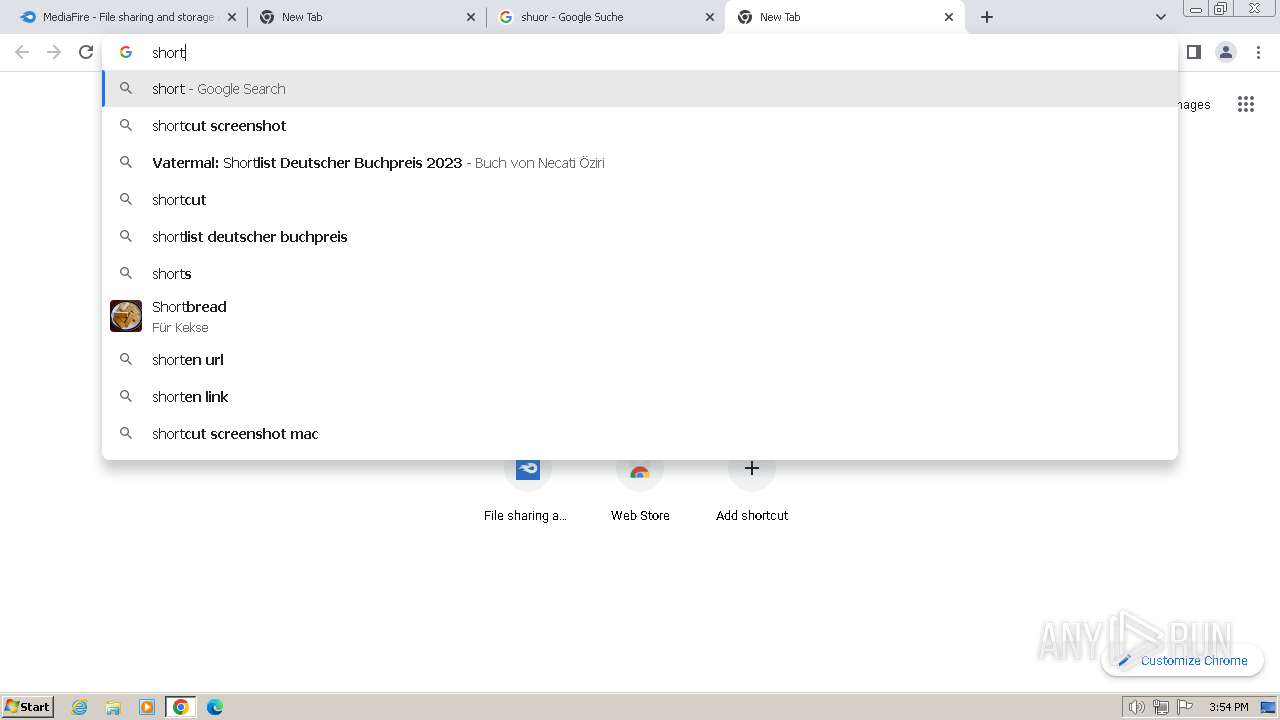This screenshot has height=720, width=1280.
Task: Click the Shortbread thumbnail image
Action: coord(126,316)
